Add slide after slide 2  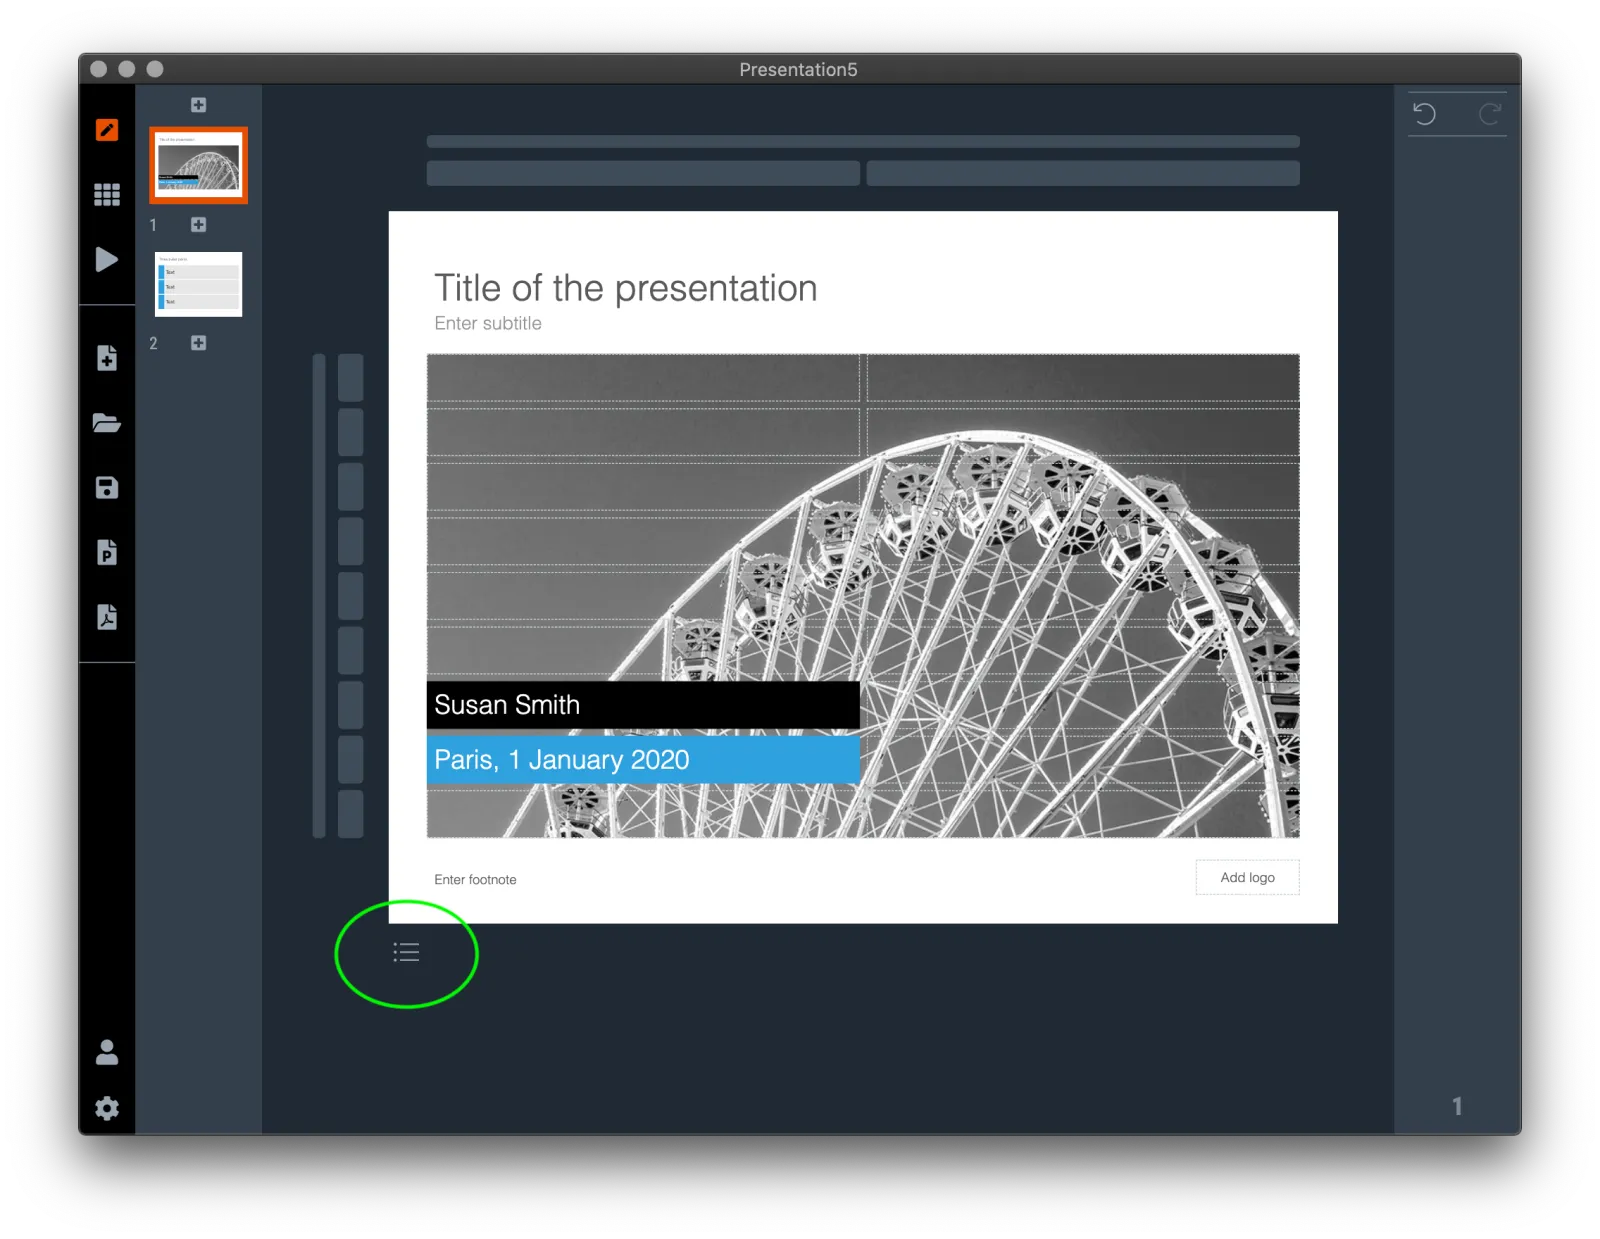point(198,343)
